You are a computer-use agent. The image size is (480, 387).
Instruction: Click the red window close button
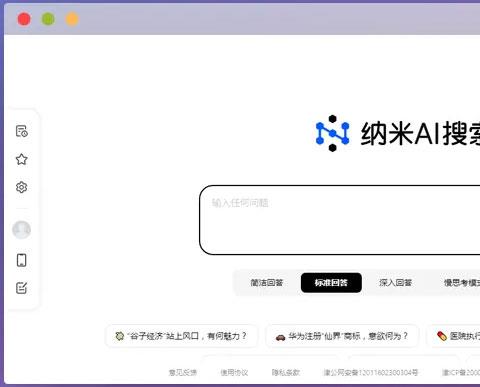point(24,19)
